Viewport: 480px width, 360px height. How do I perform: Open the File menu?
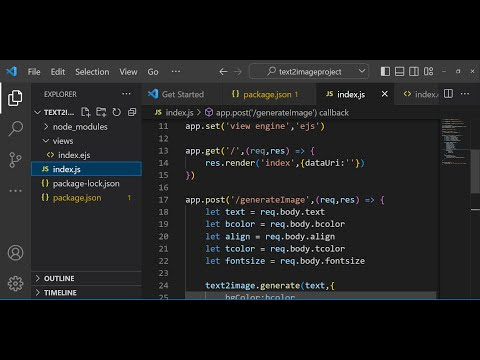coord(34,72)
